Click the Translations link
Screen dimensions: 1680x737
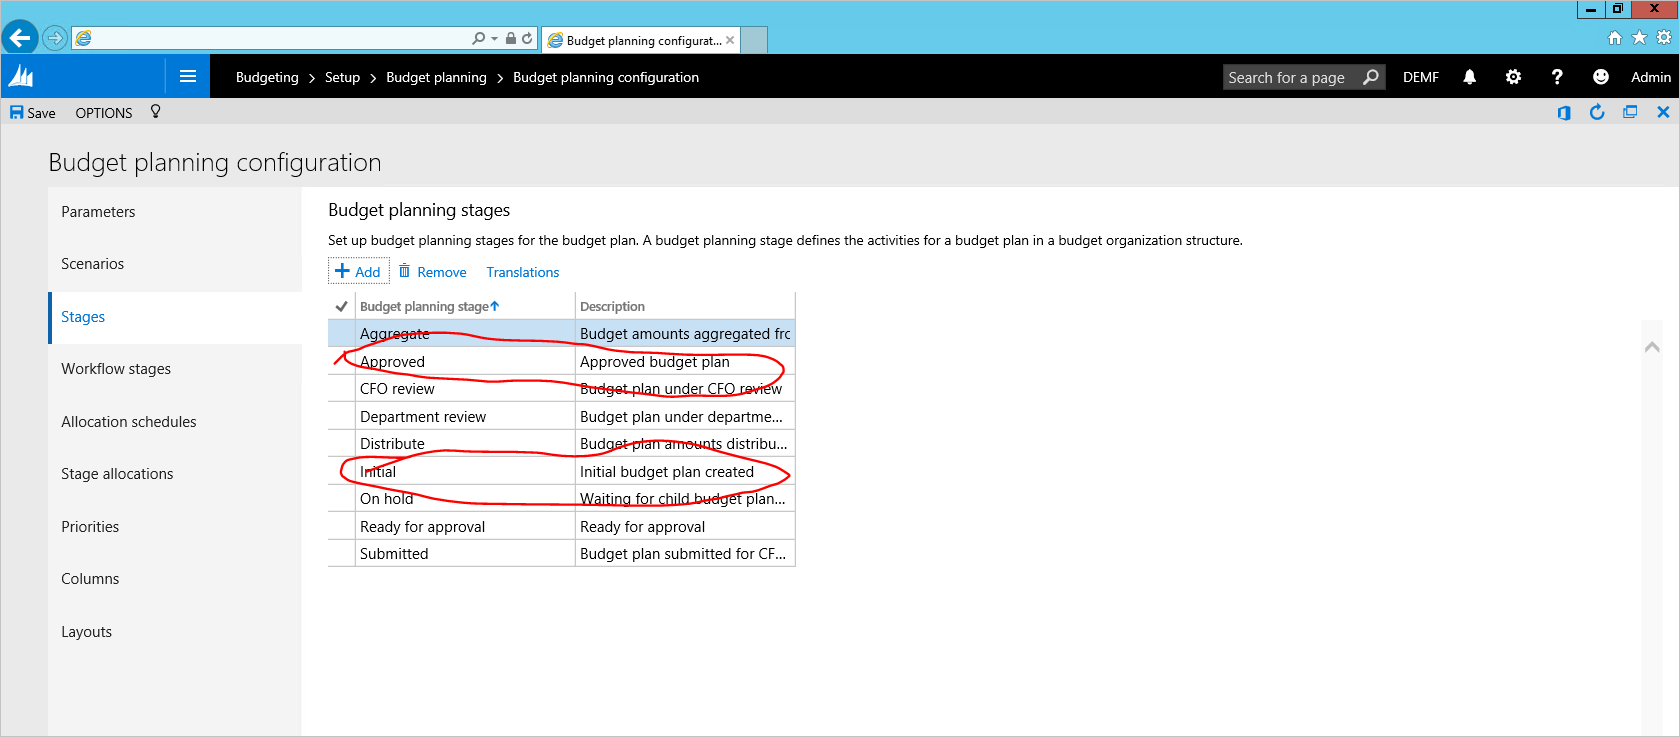tap(523, 272)
